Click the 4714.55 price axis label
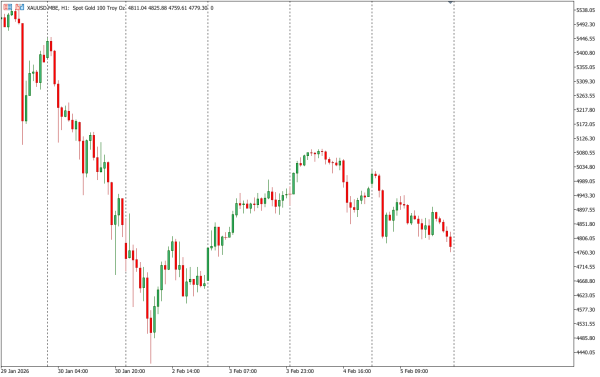This screenshot has height=377, width=600. [586, 267]
